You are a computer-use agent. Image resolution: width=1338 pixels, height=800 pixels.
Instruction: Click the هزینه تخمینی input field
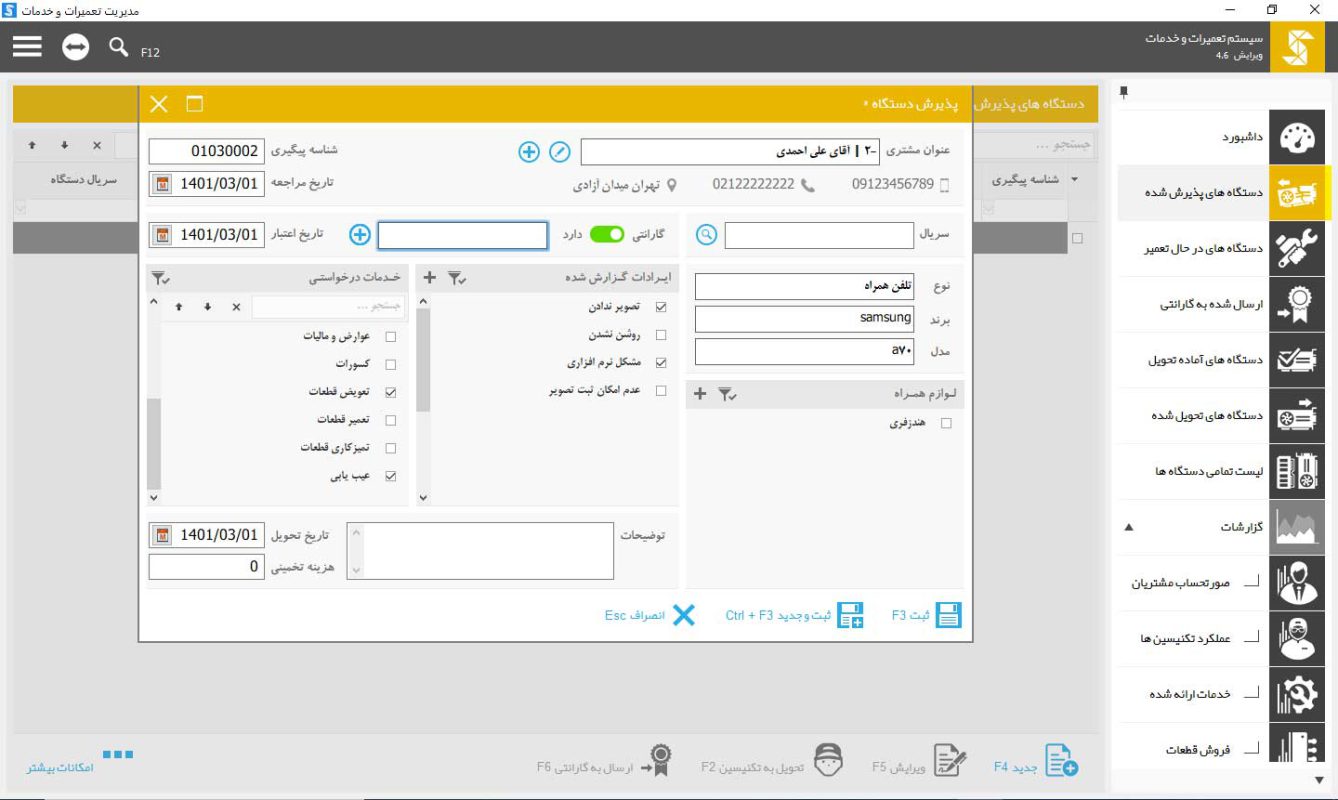(205, 566)
